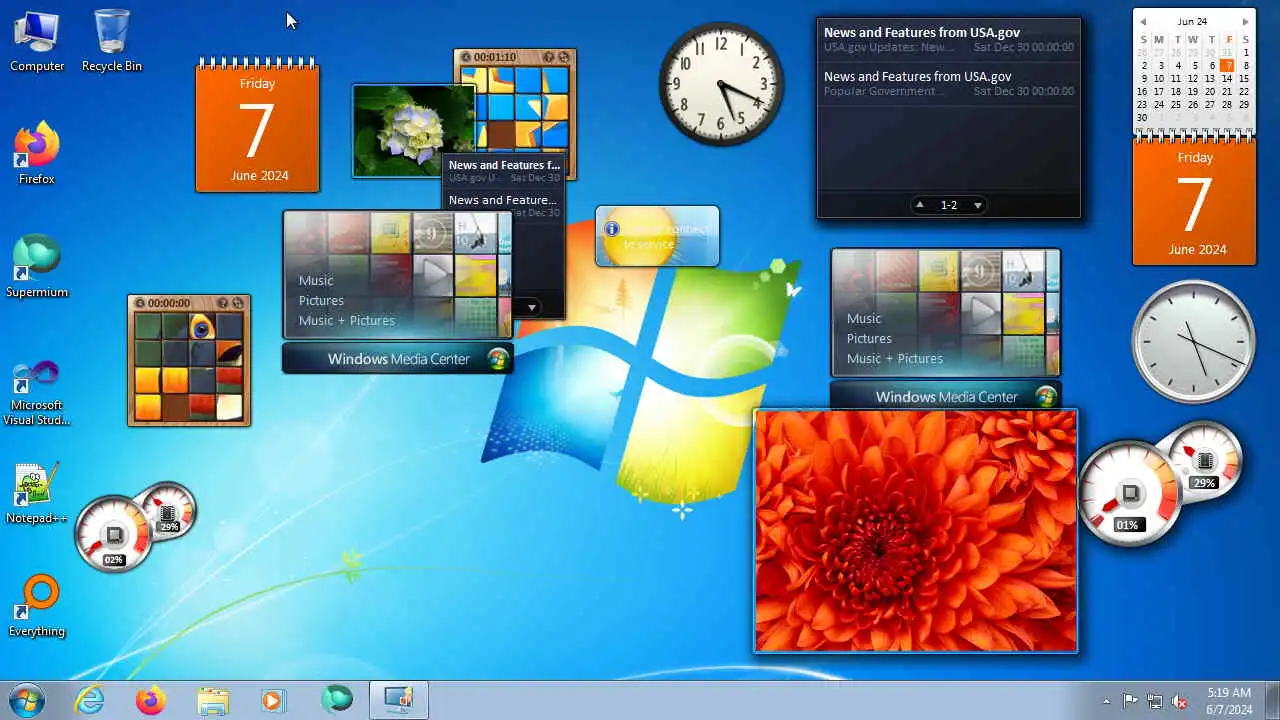Click the taskbar clock showing 5:19 AM
Image resolution: width=1280 pixels, height=720 pixels.
point(1229,701)
